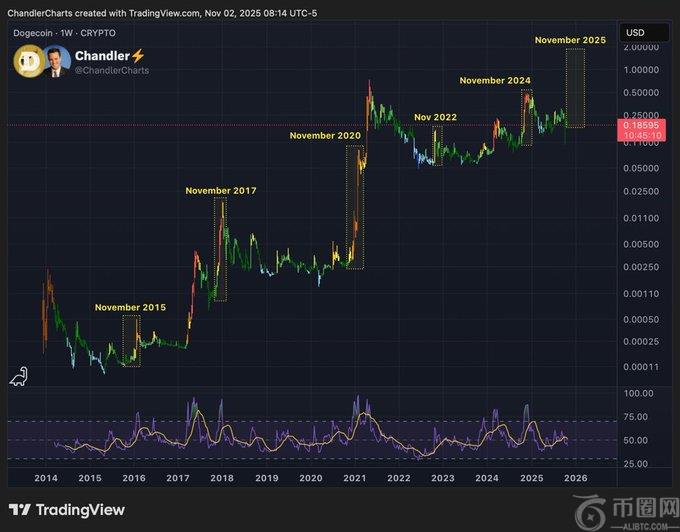
Task: Click the RSI 75.00 scale value
Action: pyautogui.click(x=635, y=417)
